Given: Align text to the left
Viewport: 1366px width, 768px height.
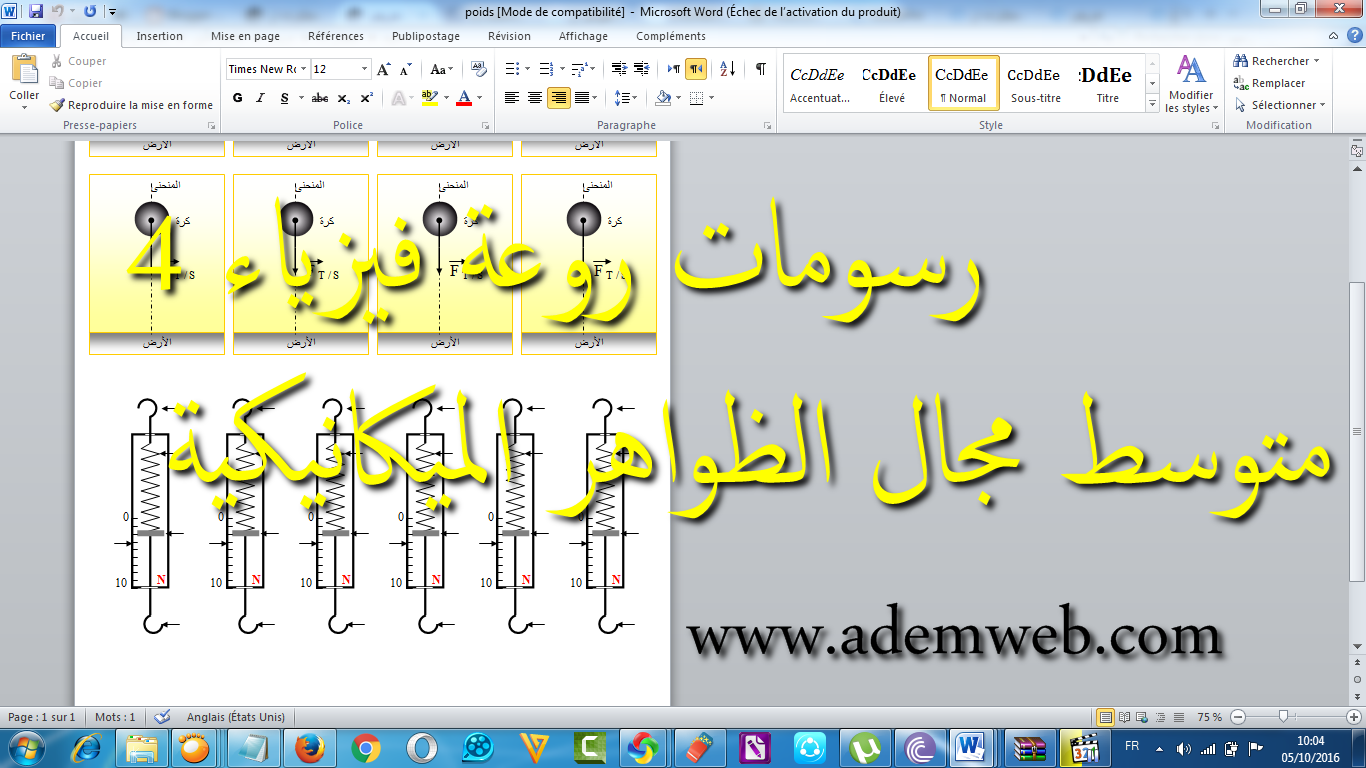Looking at the screenshot, I should 512,98.
